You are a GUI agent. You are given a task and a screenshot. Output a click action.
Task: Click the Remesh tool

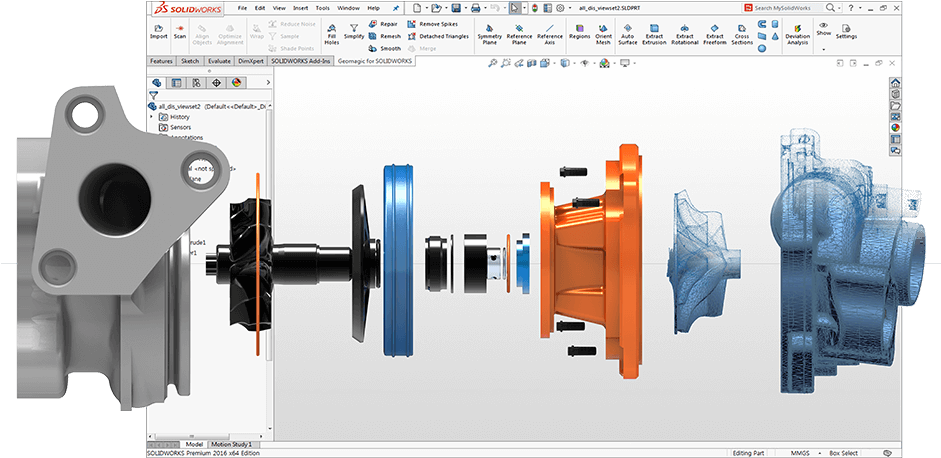[x=383, y=36]
